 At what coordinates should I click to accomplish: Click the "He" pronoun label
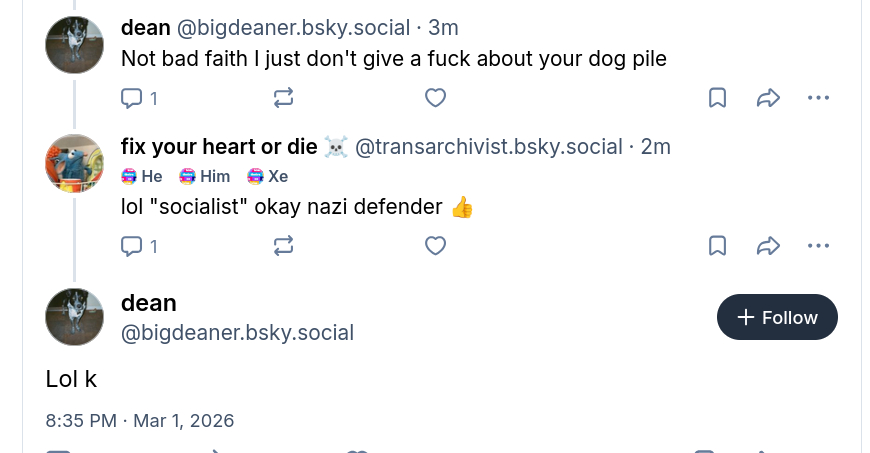pos(142,177)
